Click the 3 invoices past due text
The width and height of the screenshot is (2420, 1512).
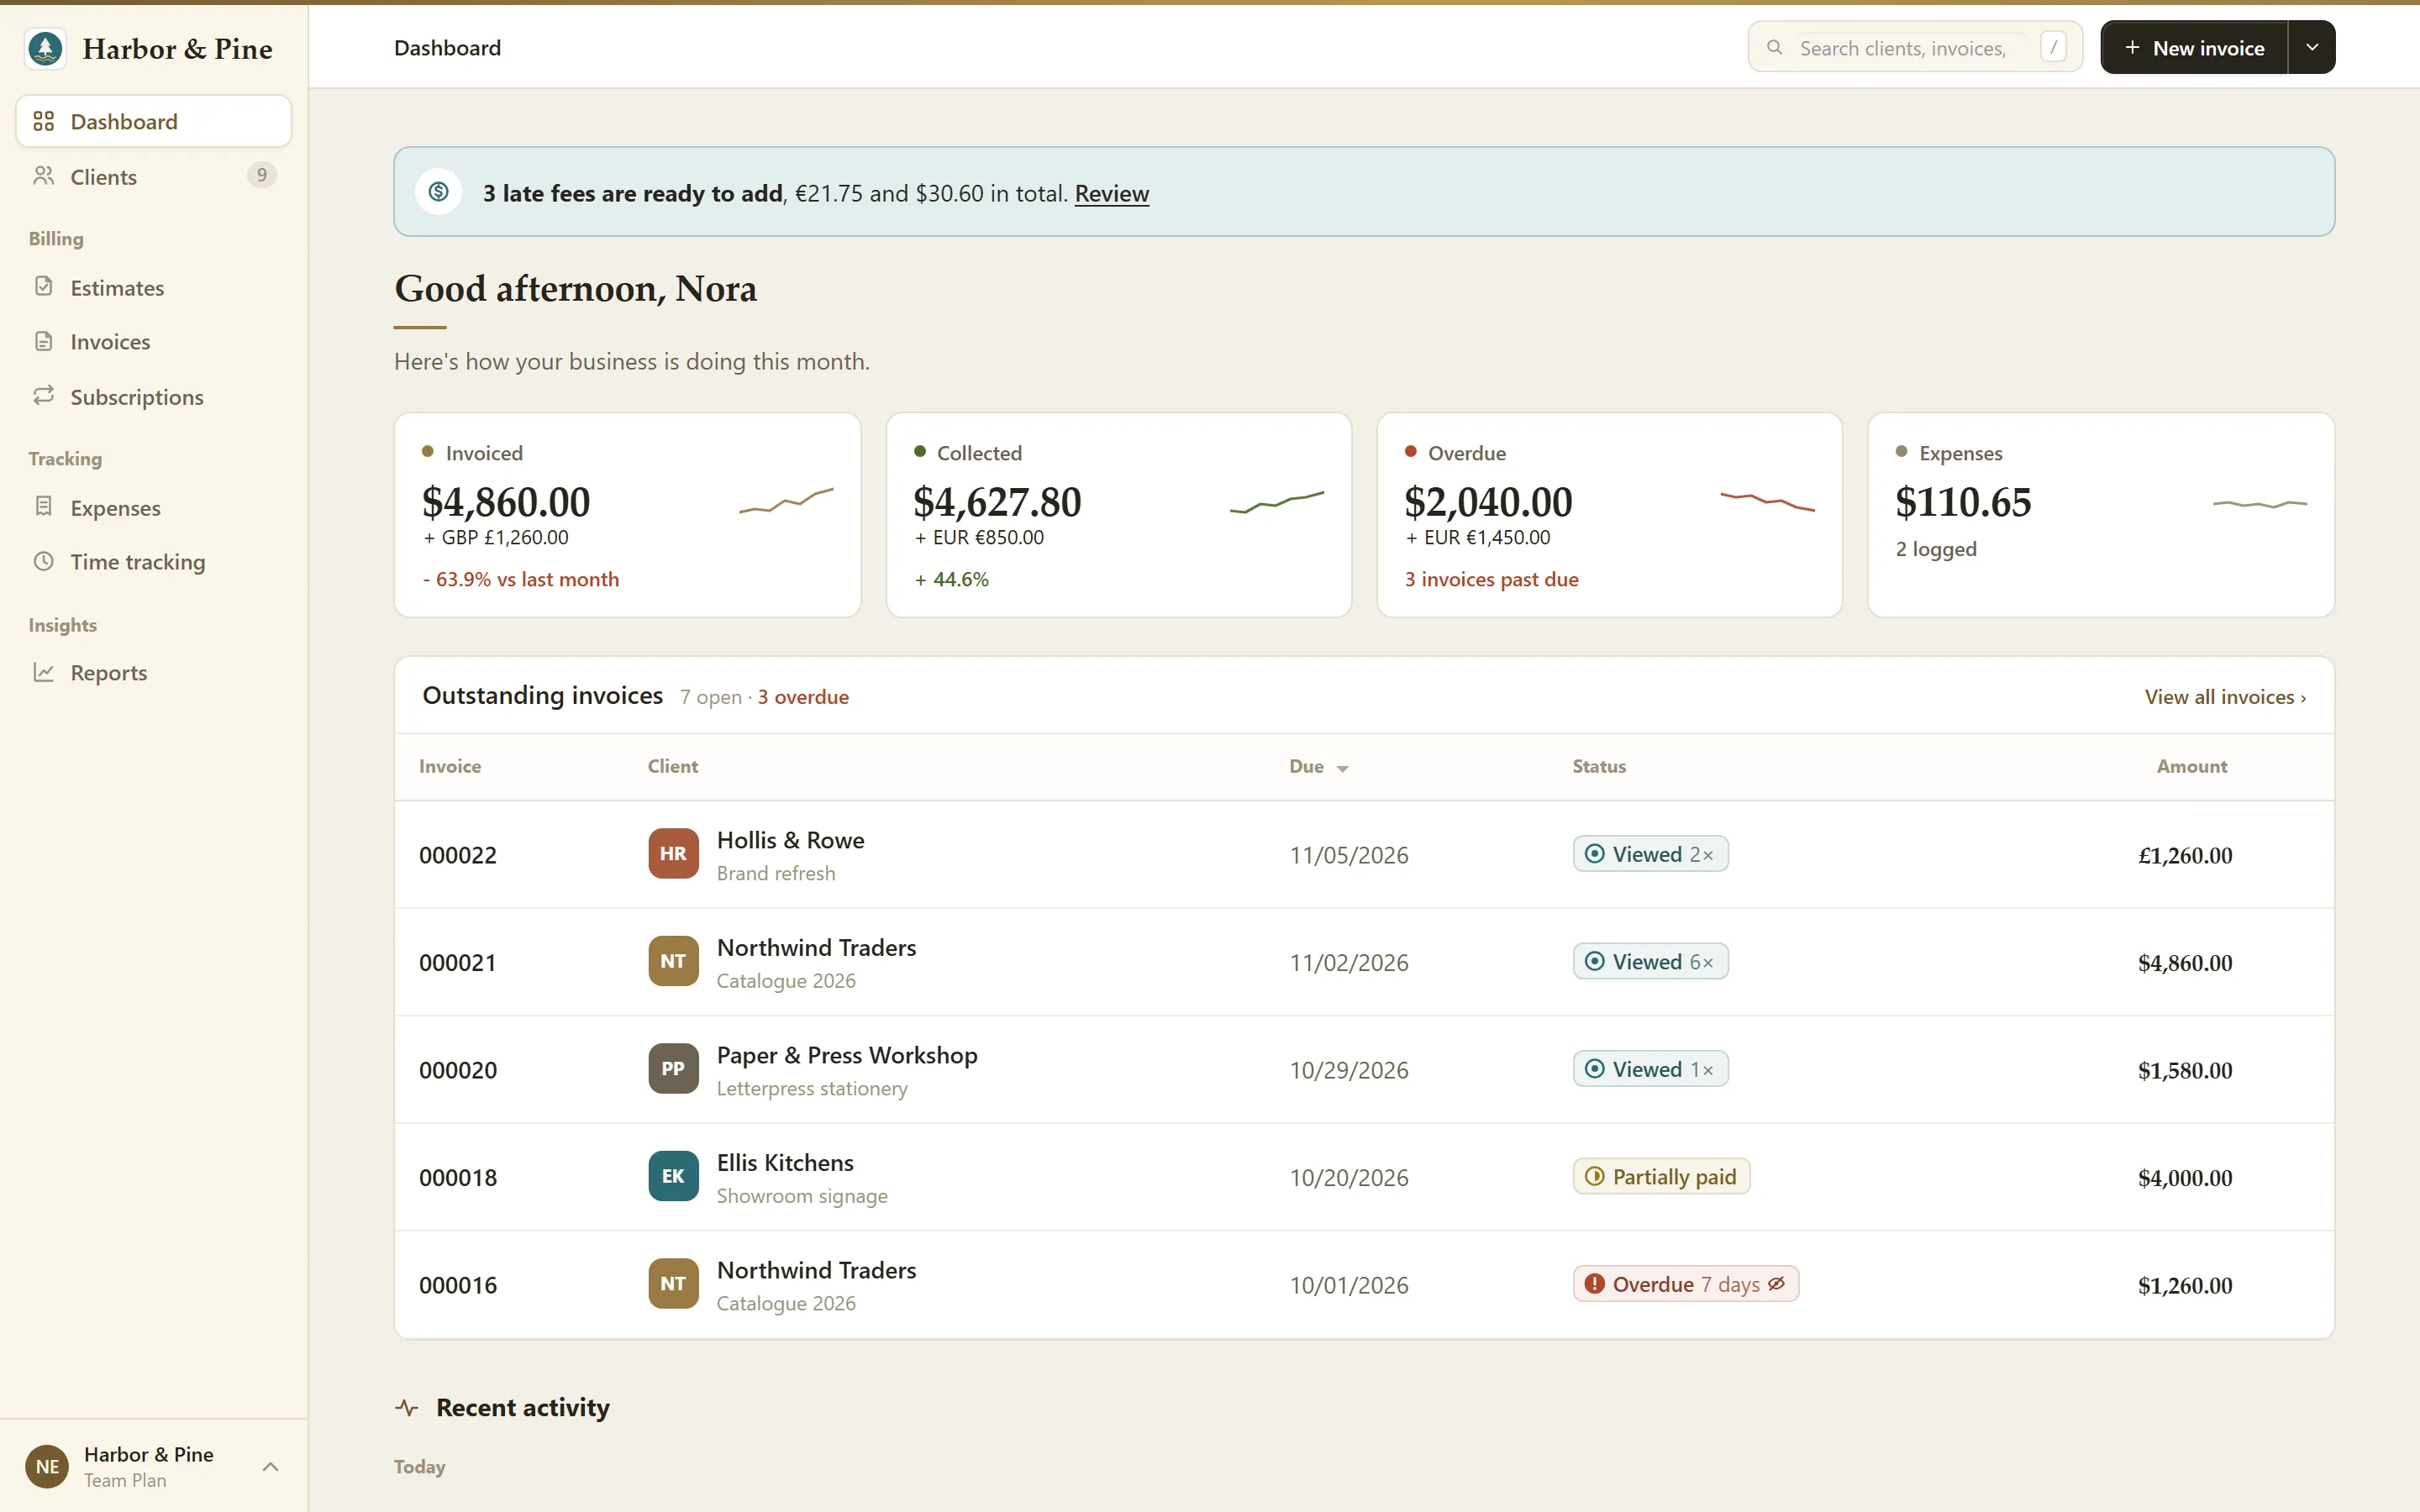1491,579
